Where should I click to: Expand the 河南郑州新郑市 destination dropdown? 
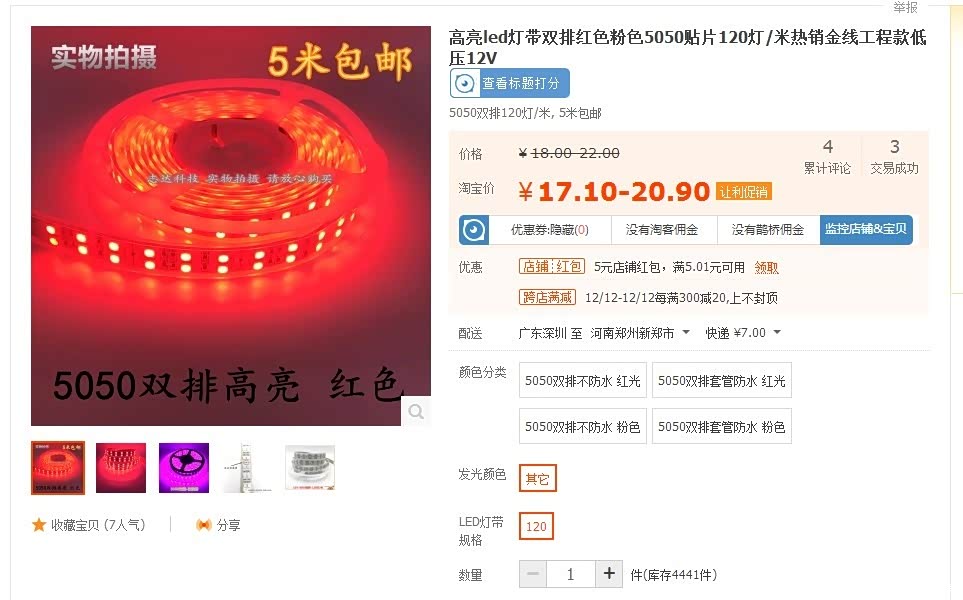pos(640,333)
